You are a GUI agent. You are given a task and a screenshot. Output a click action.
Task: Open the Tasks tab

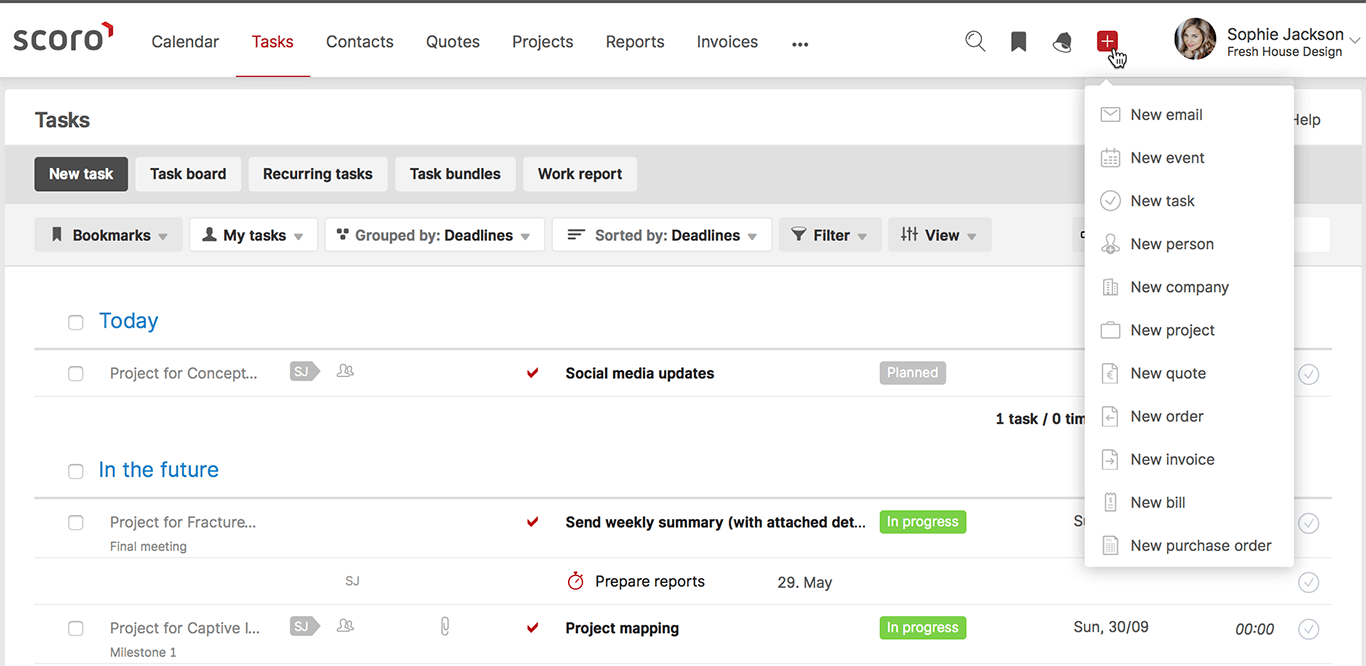pyautogui.click(x=273, y=42)
